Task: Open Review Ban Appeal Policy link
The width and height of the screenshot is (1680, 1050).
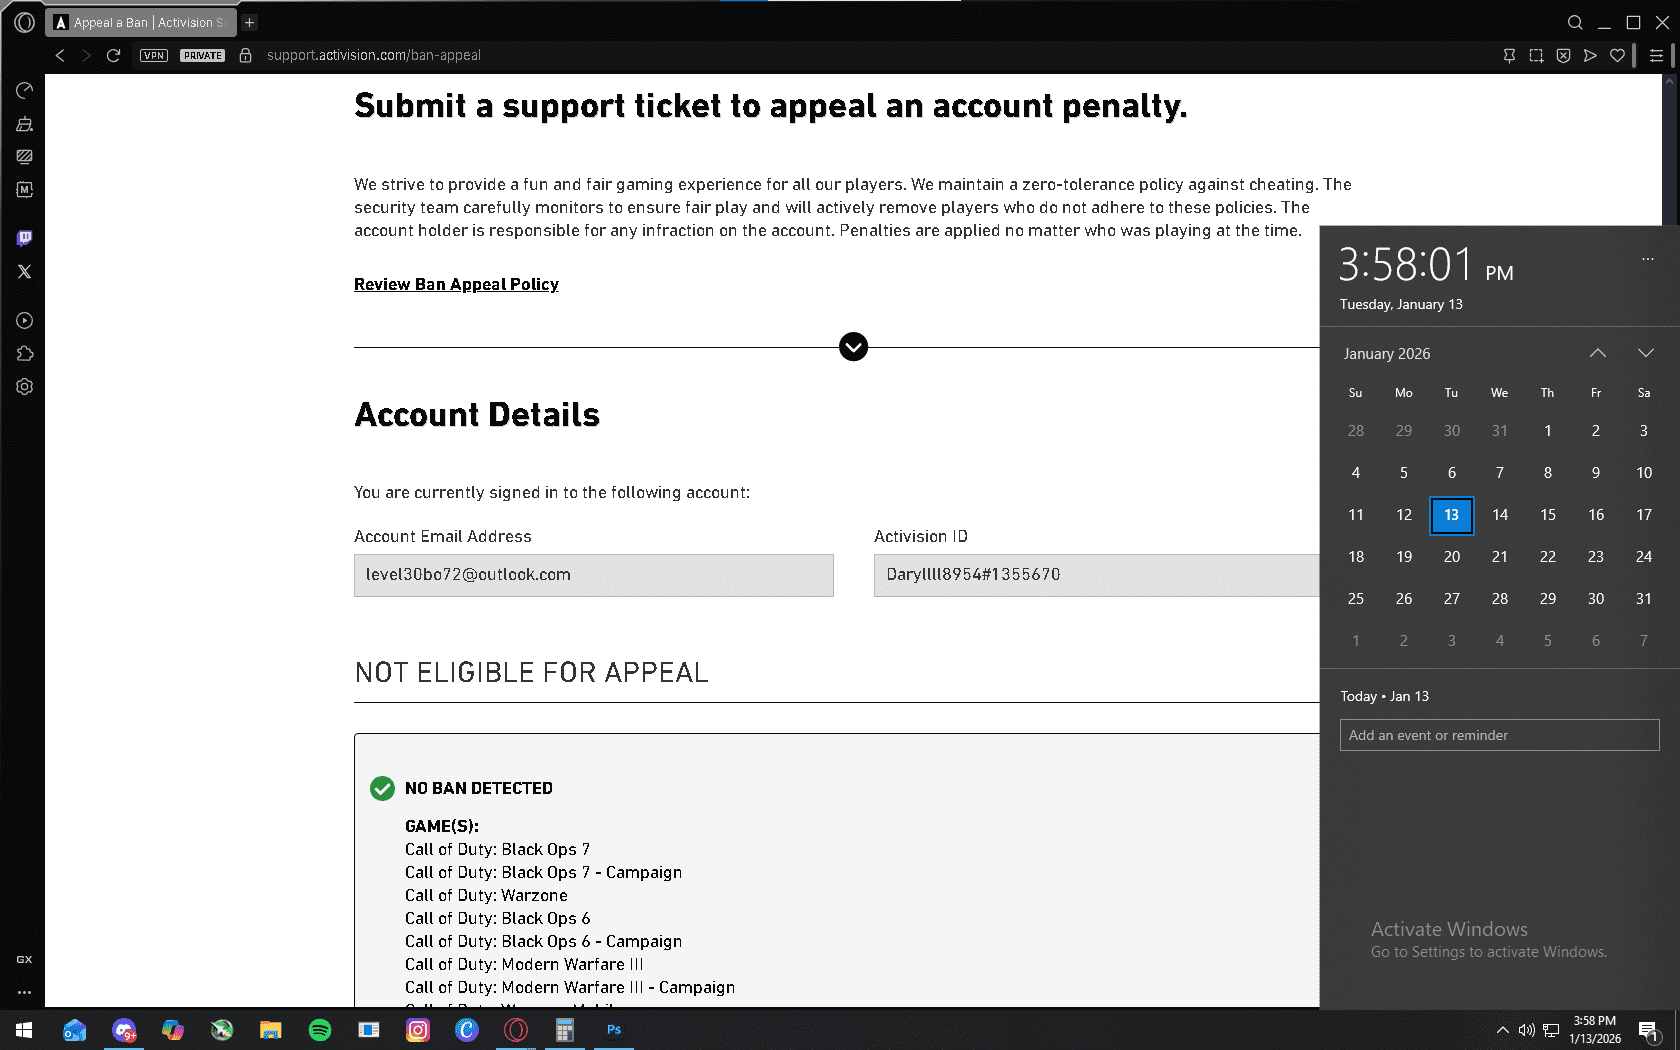Action: click(x=456, y=284)
